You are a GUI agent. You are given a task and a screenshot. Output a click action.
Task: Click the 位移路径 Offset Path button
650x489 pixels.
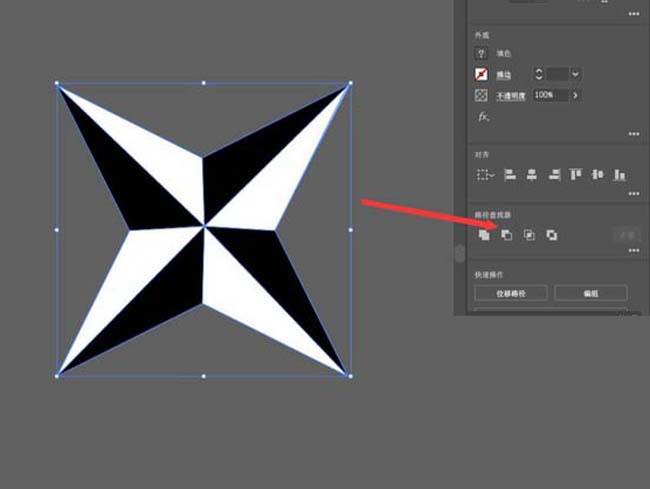[511, 293]
